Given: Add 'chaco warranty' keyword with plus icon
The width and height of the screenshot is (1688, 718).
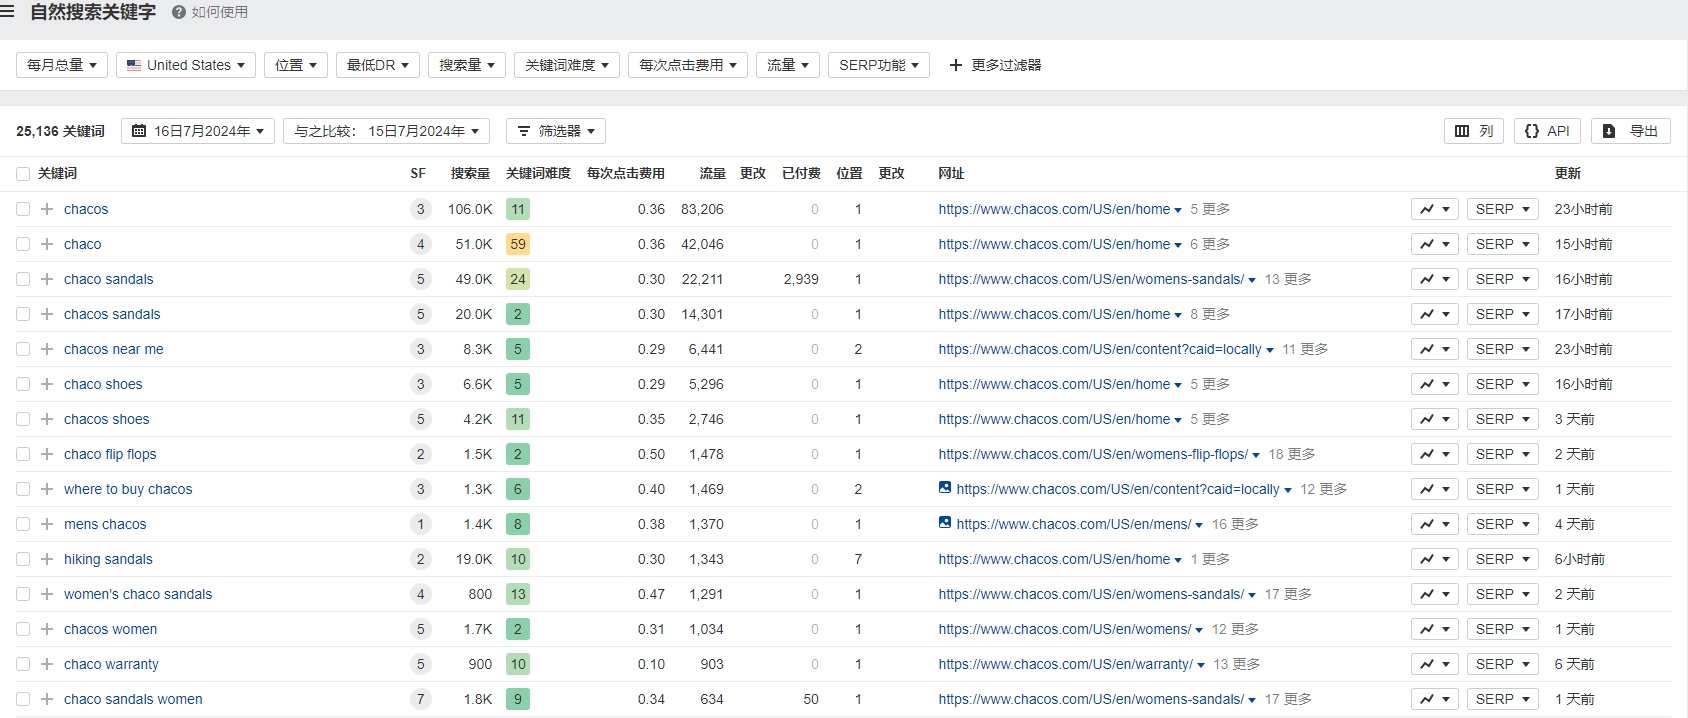Looking at the screenshot, I should 47,664.
